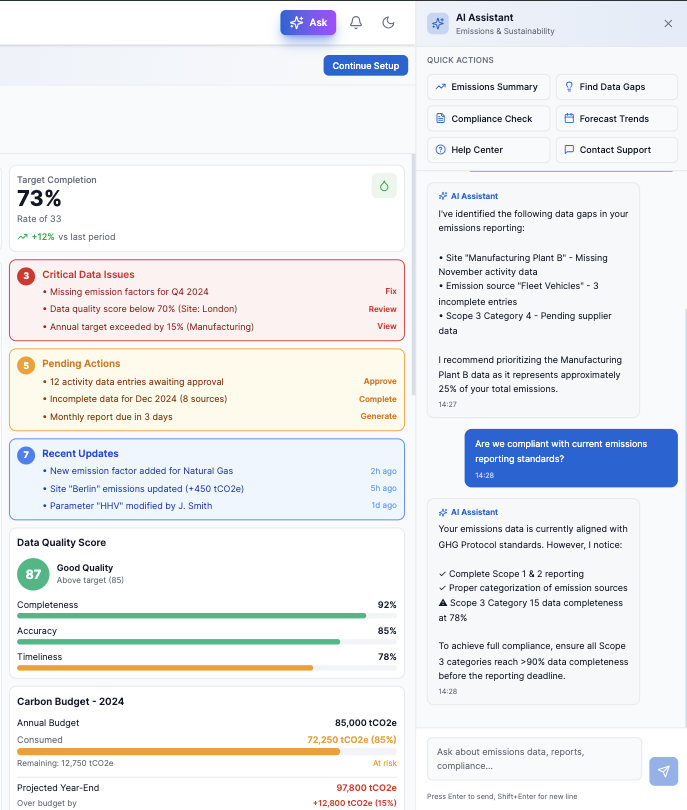Click the water droplet icon on Target Completion card
Viewport: 687px width, 810px height.
tap(384, 185)
